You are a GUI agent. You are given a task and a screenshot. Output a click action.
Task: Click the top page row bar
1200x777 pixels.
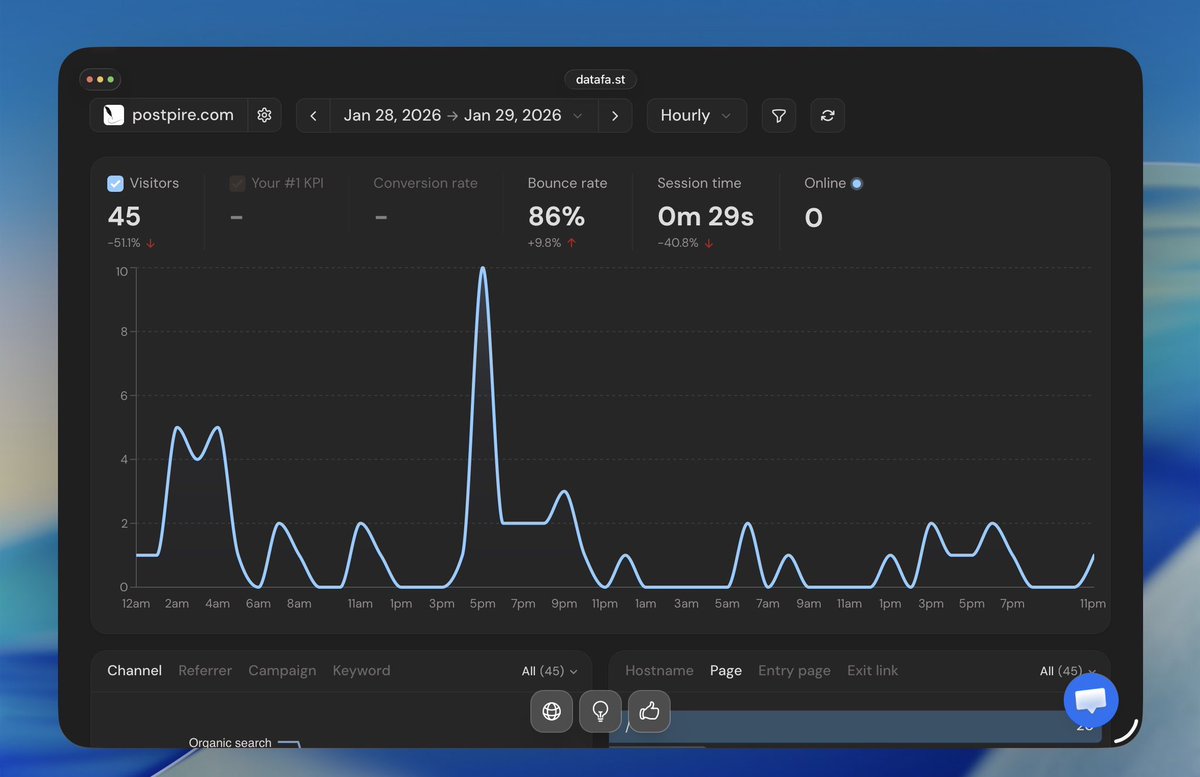[x=856, y=727]
